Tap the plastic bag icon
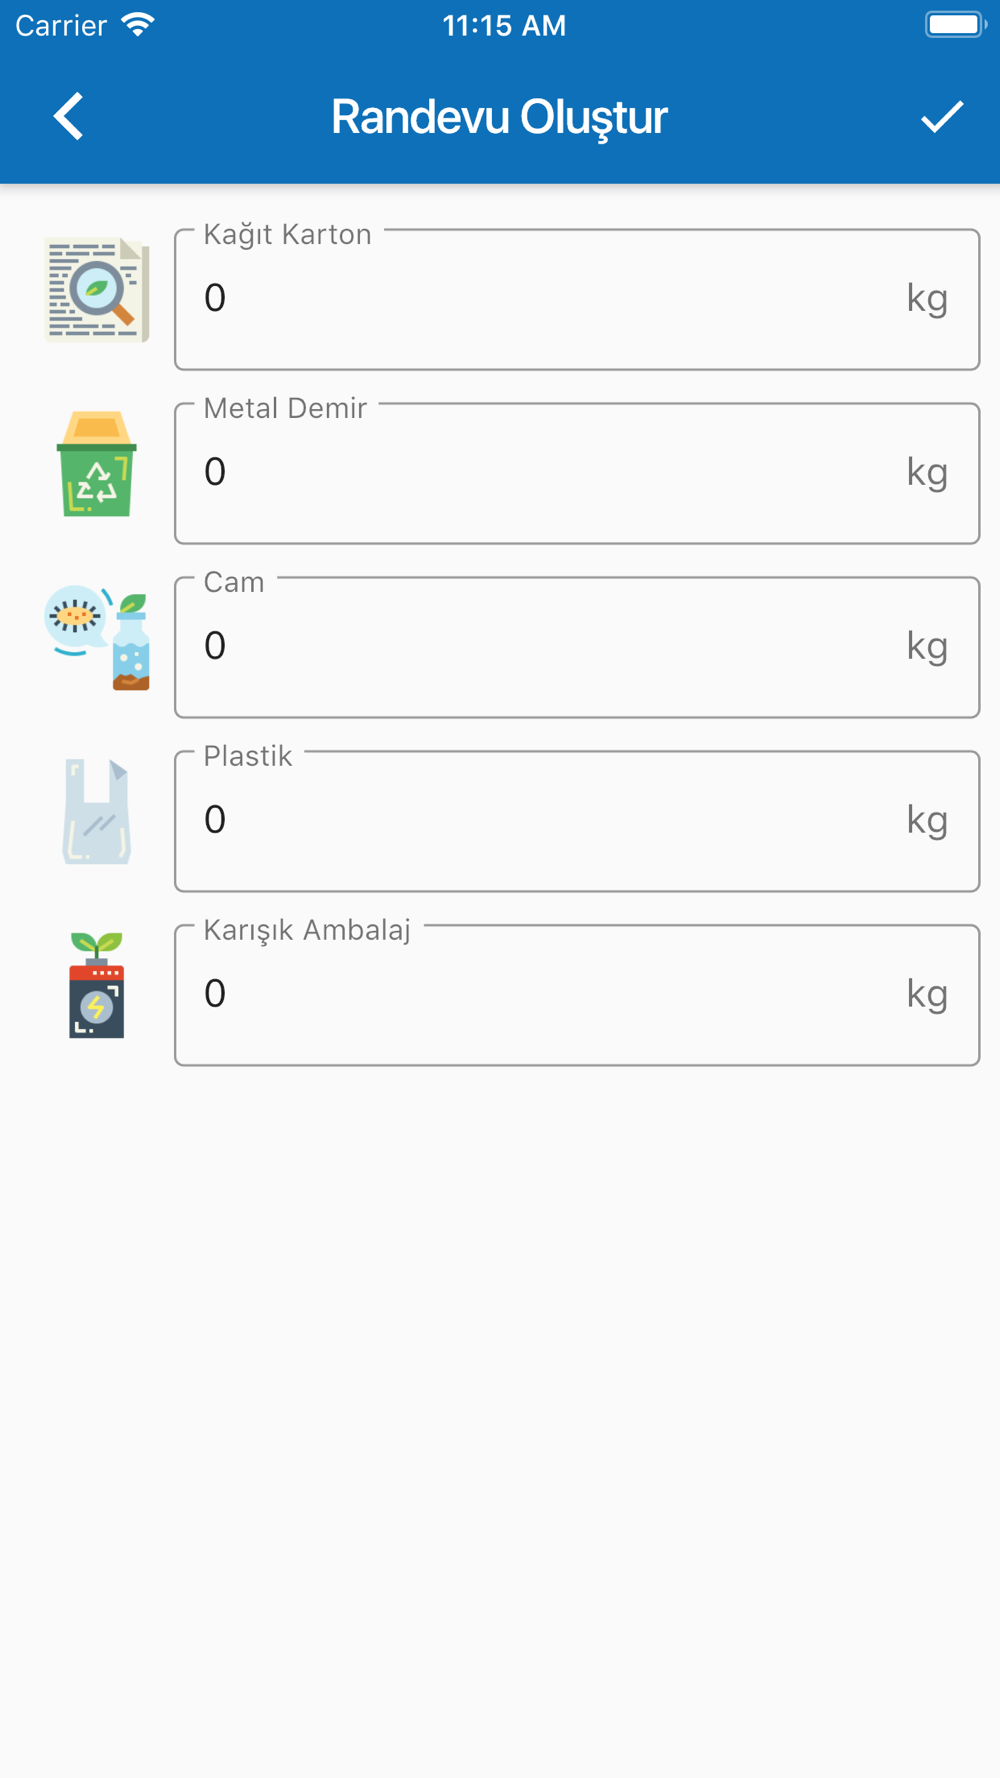 [97, 811]
